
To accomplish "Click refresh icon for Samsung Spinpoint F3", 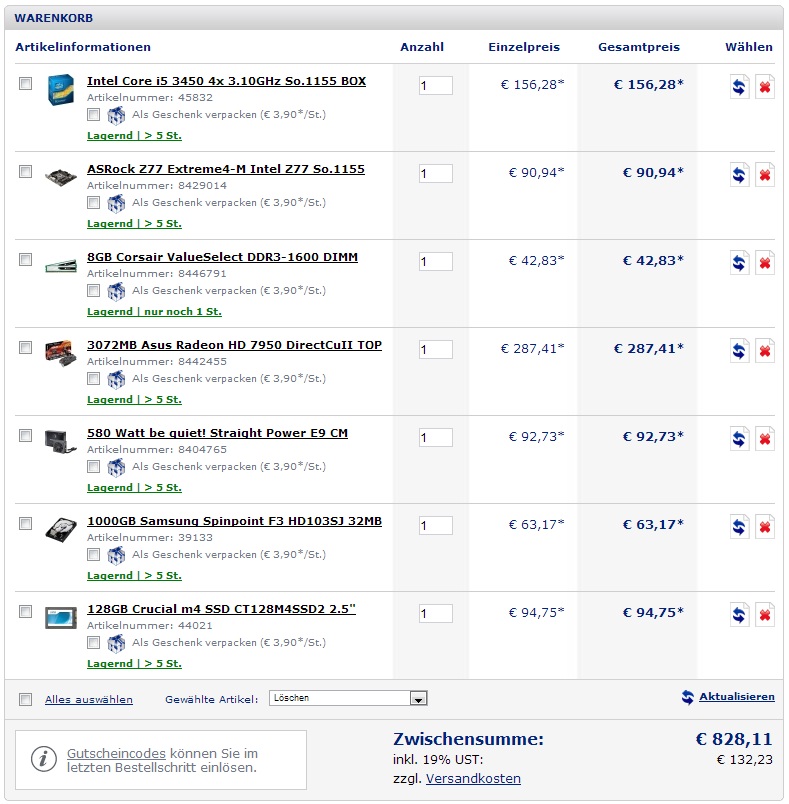I will 739,527.
